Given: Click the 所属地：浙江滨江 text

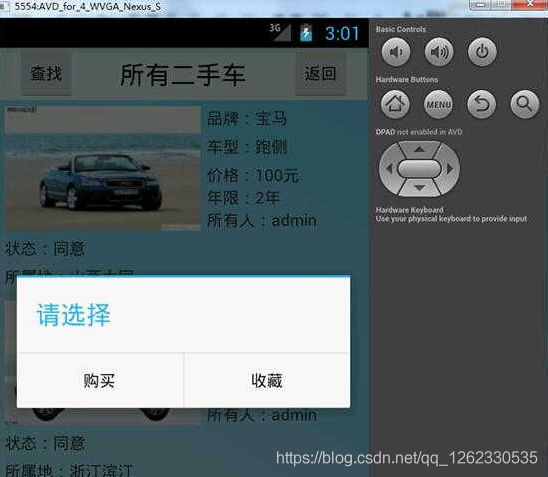Looking at the screenshot, I should coord(69,470).
